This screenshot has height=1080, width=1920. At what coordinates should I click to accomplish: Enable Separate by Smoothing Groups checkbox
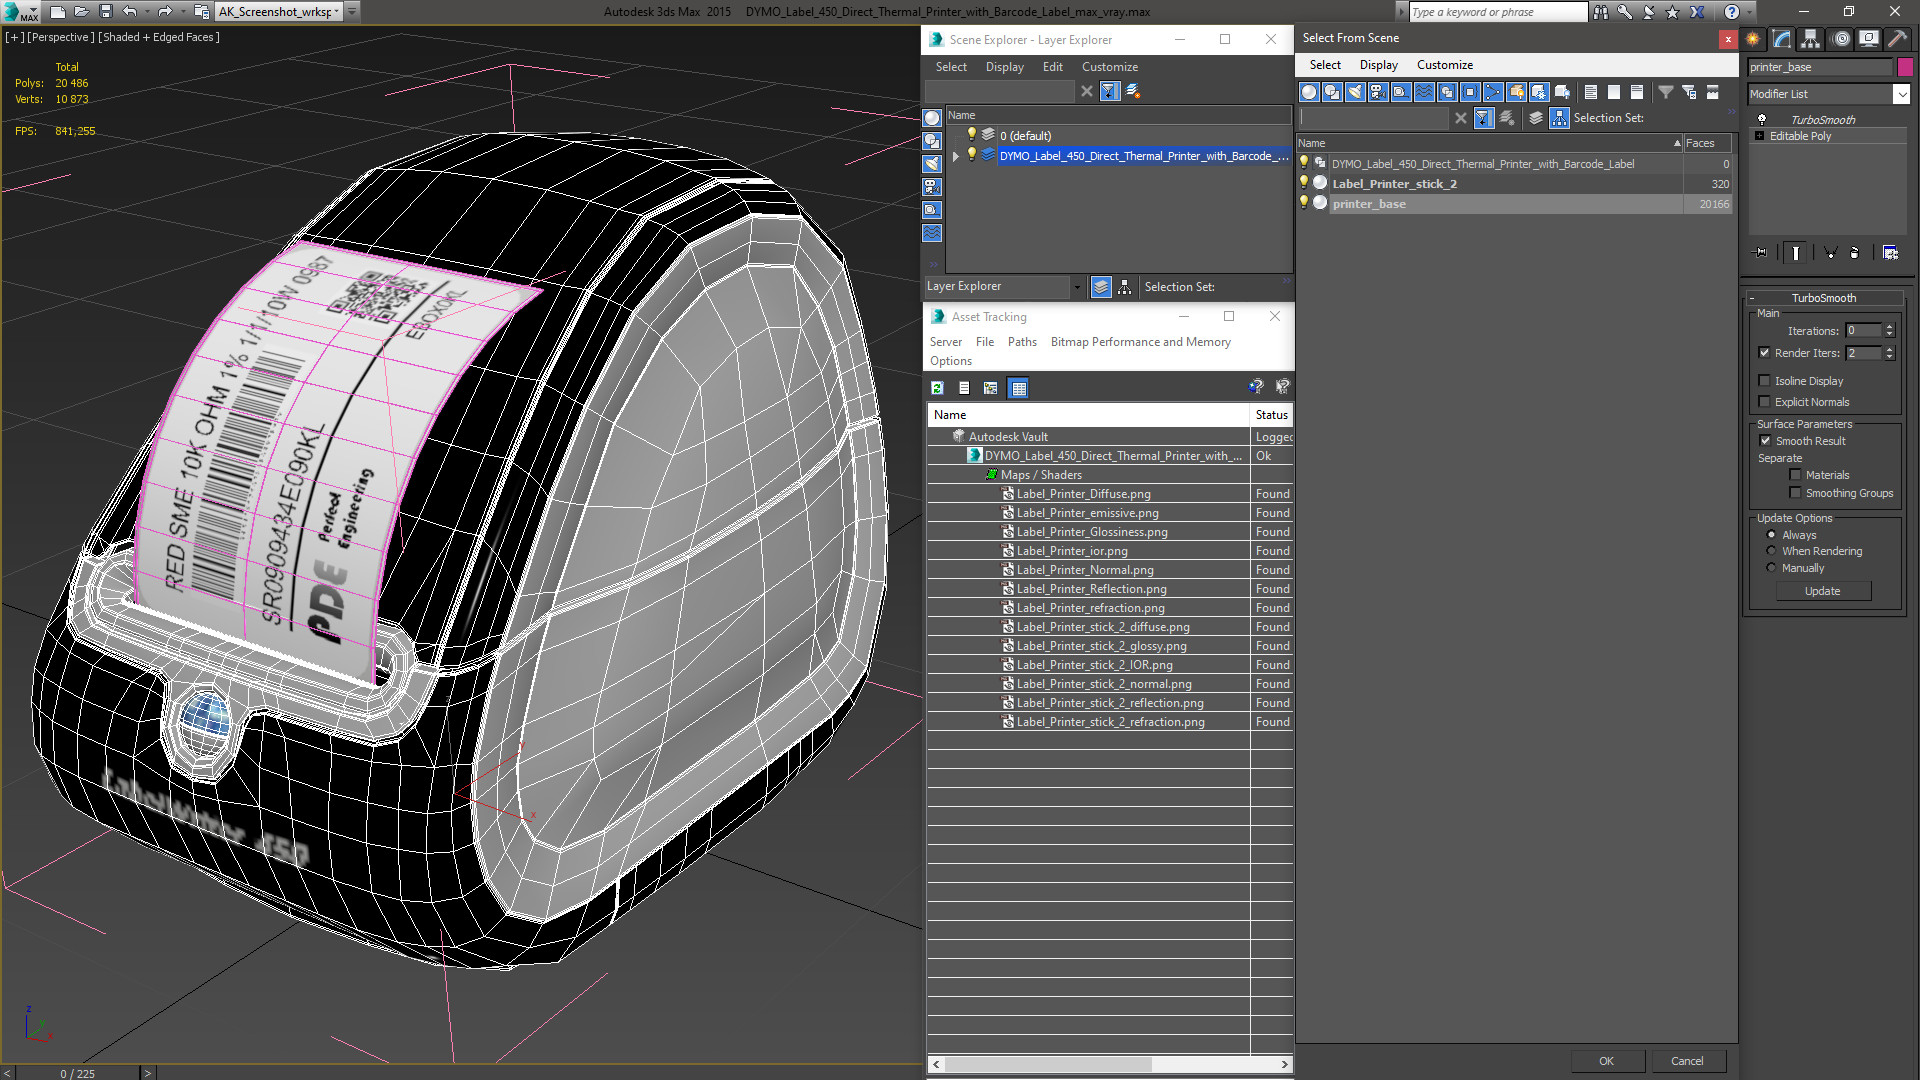pos(1795,493)
